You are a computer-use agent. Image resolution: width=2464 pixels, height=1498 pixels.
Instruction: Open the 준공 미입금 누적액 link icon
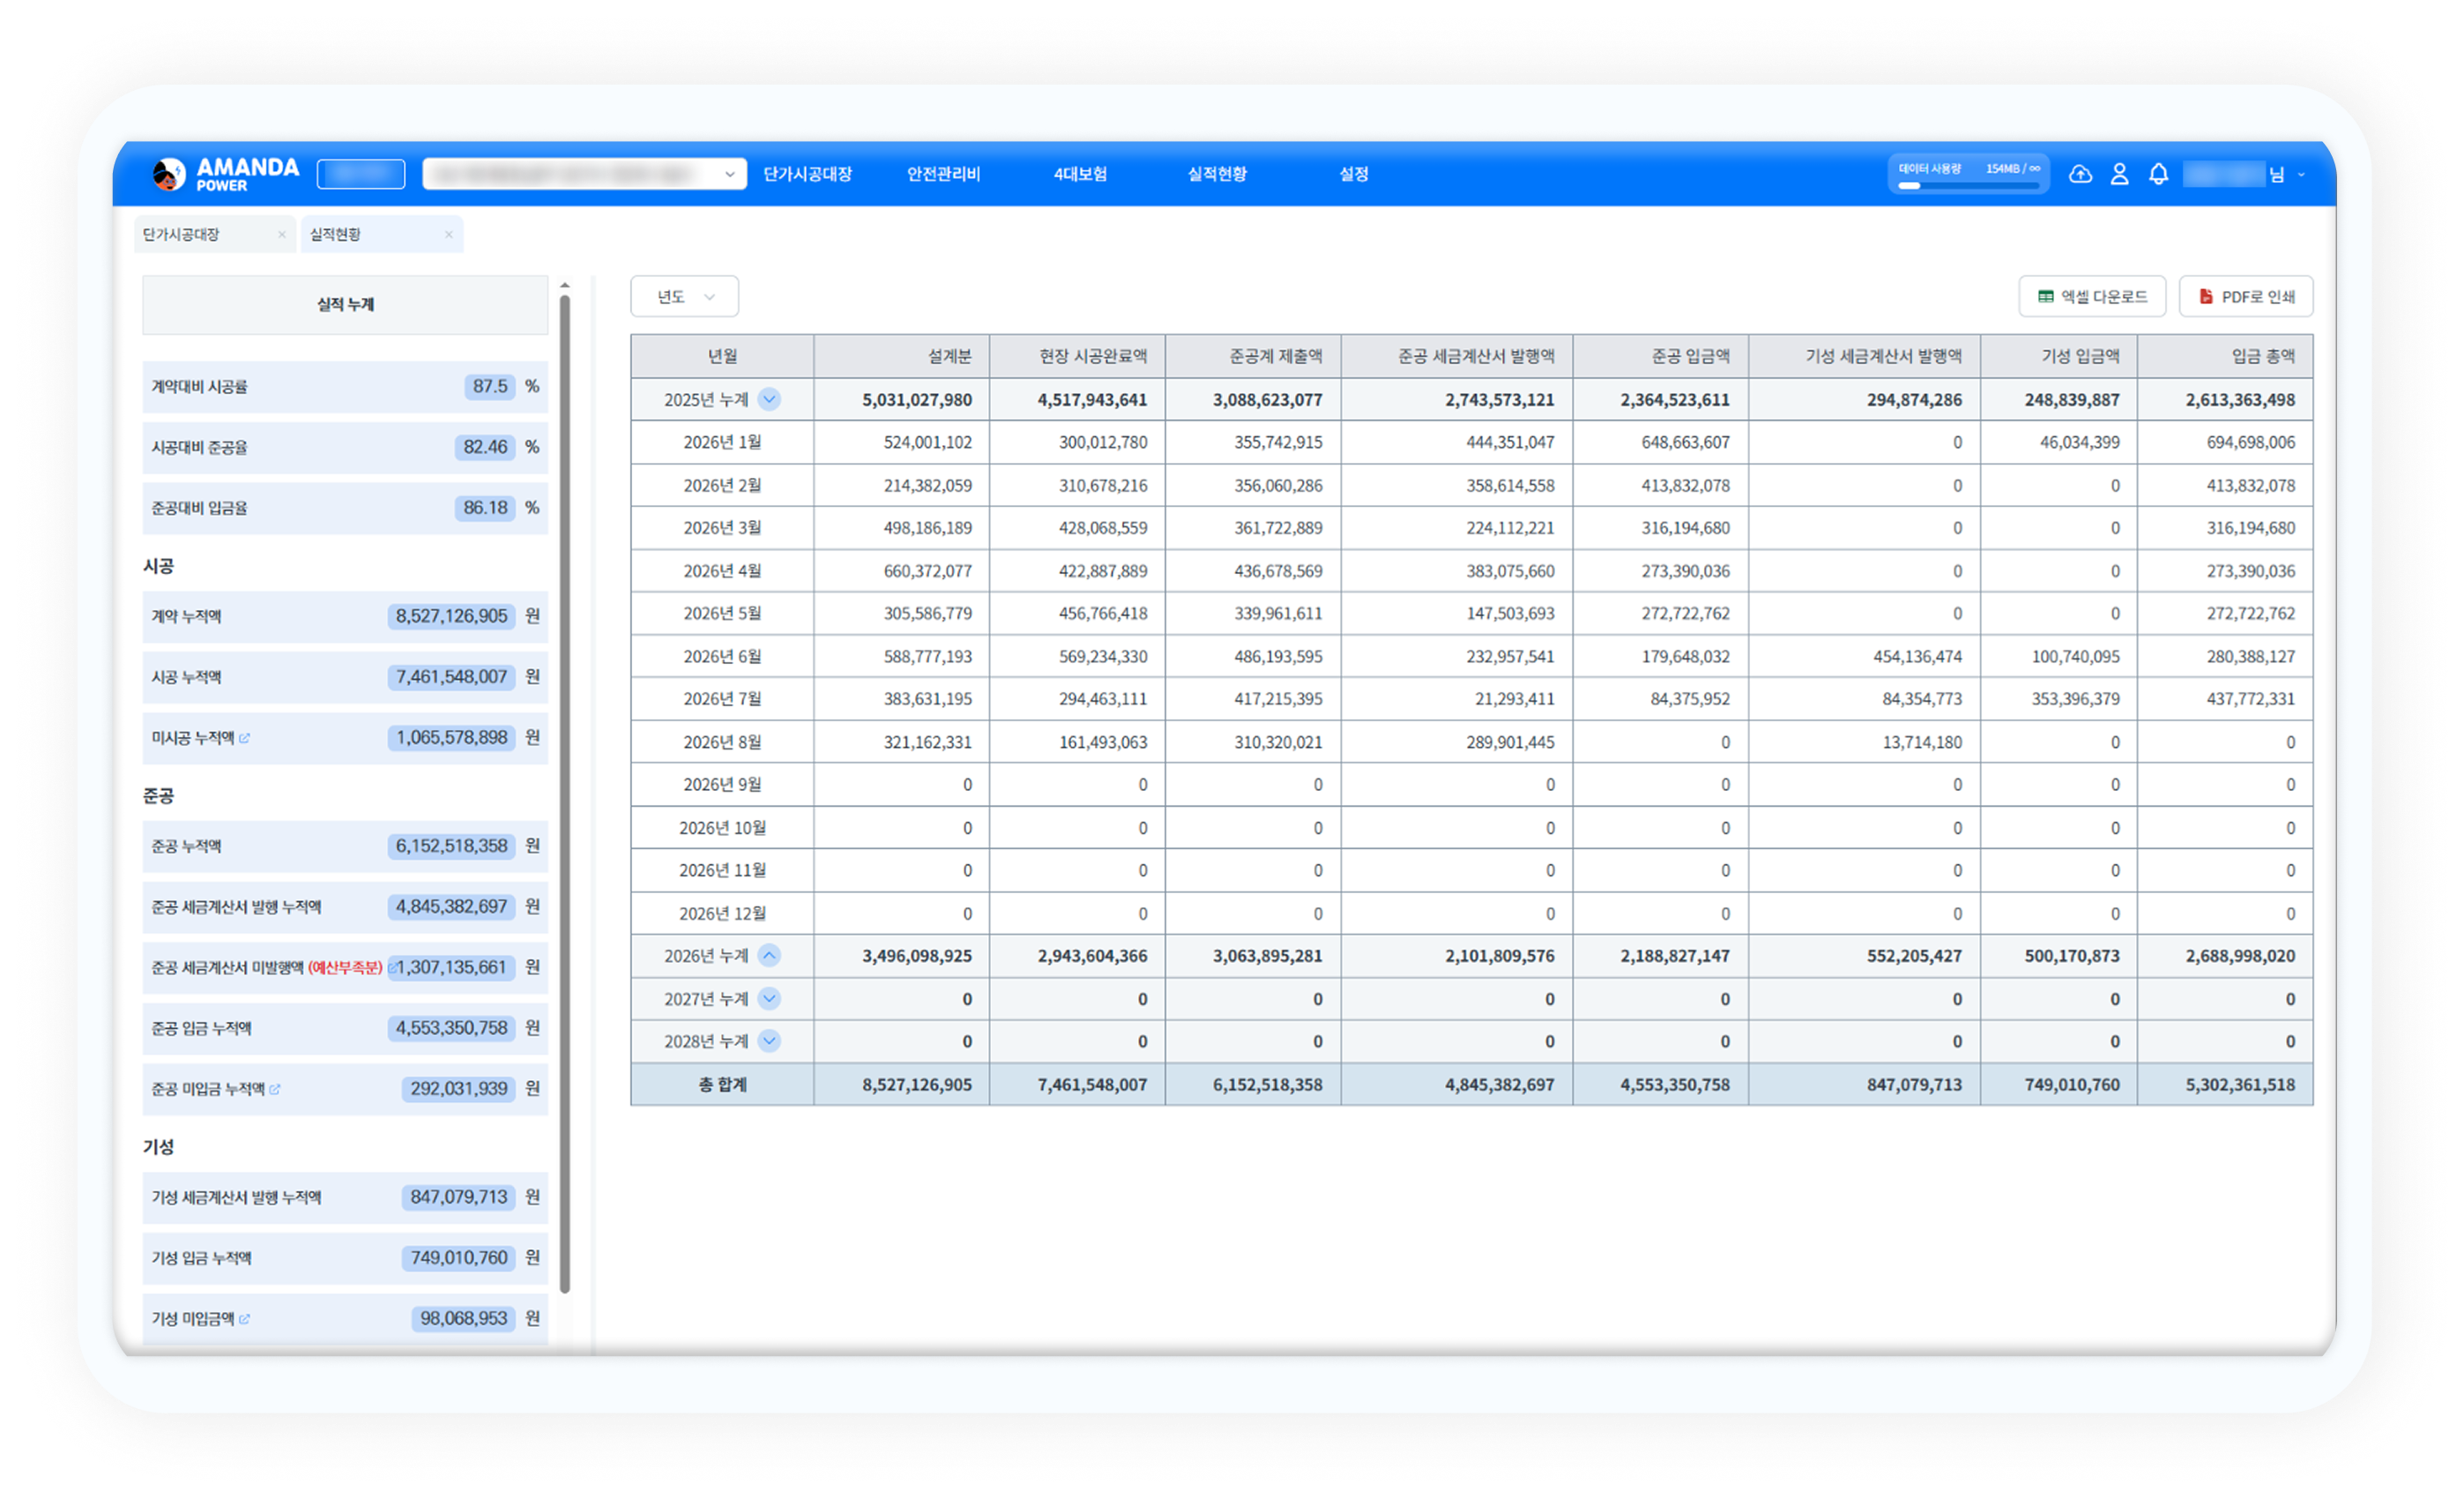pos(274,1090)
